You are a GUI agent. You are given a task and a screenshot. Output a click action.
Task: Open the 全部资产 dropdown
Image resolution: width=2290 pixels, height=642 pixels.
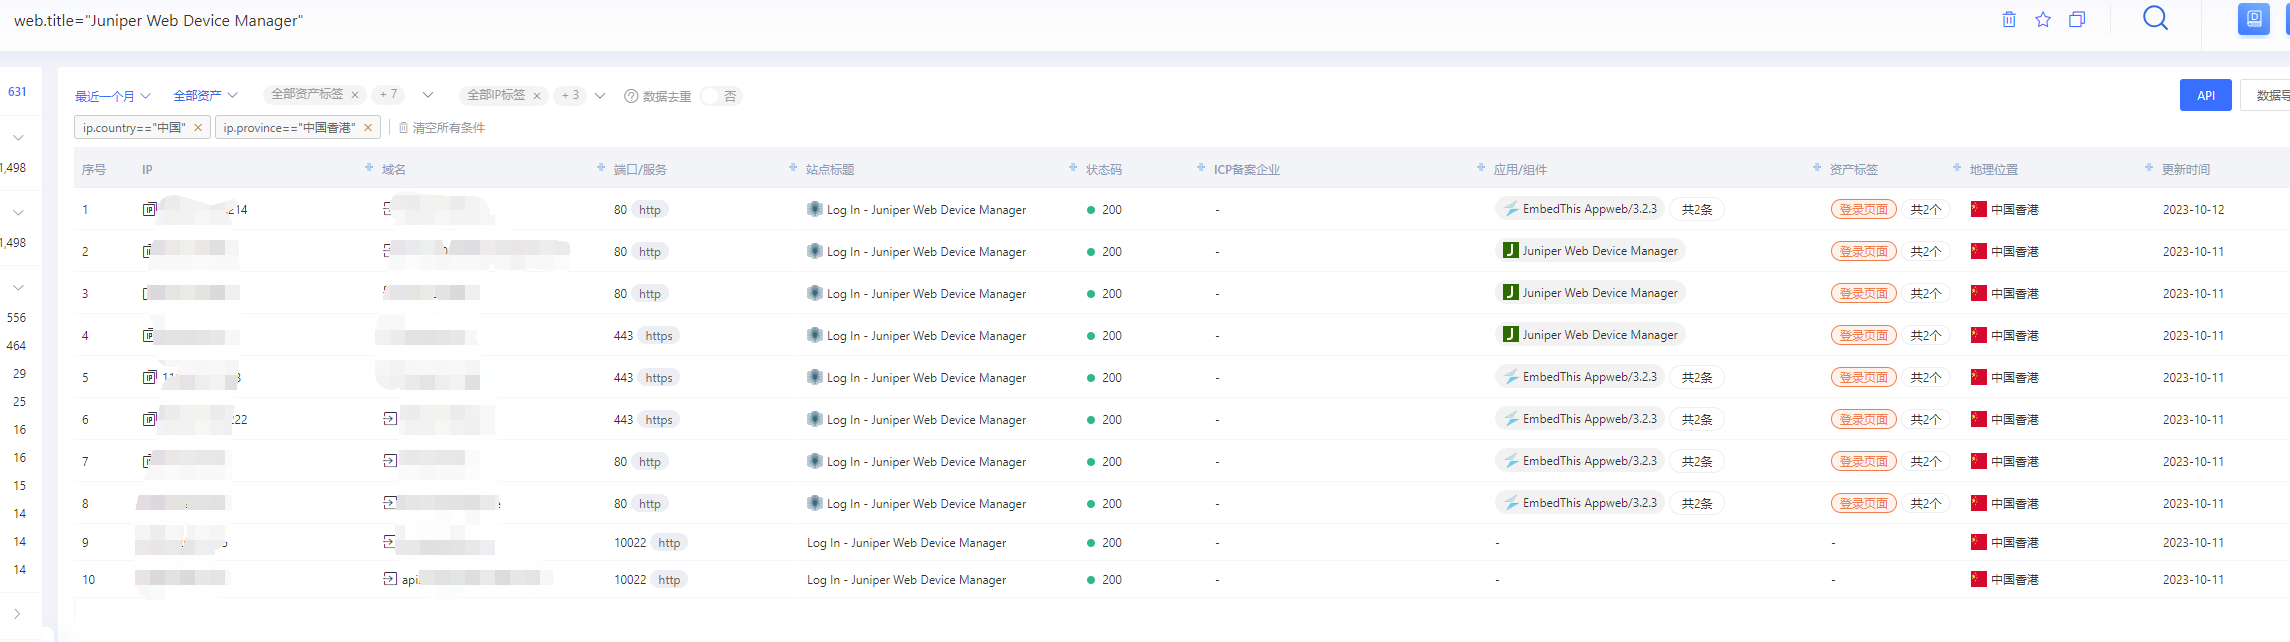[205, 96]
